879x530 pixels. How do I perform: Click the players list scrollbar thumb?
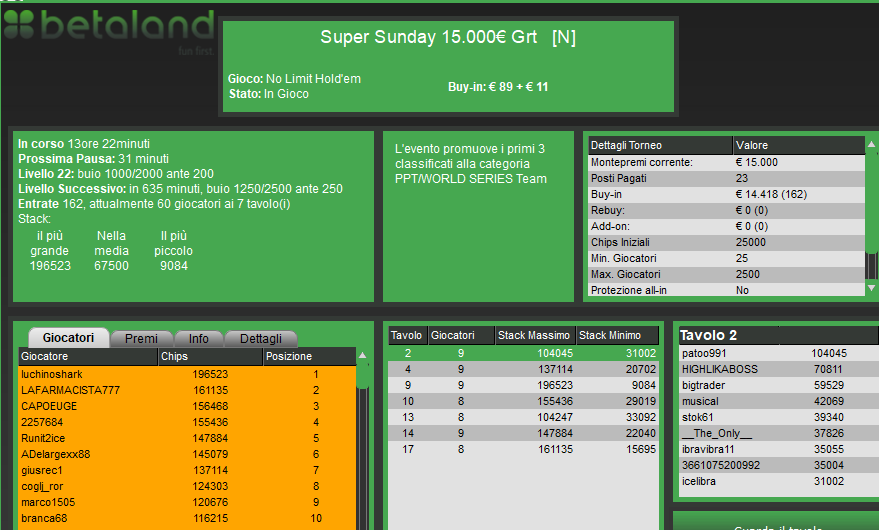tap(363, 376)
